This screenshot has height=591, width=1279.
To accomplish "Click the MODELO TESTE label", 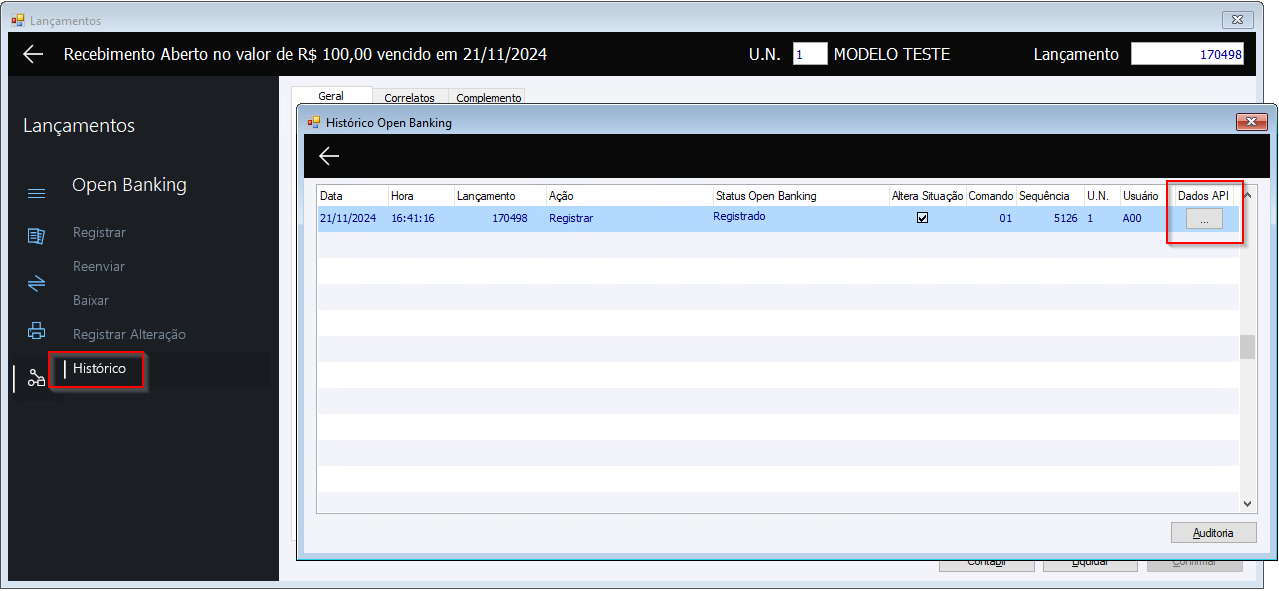I will (892, 55).
